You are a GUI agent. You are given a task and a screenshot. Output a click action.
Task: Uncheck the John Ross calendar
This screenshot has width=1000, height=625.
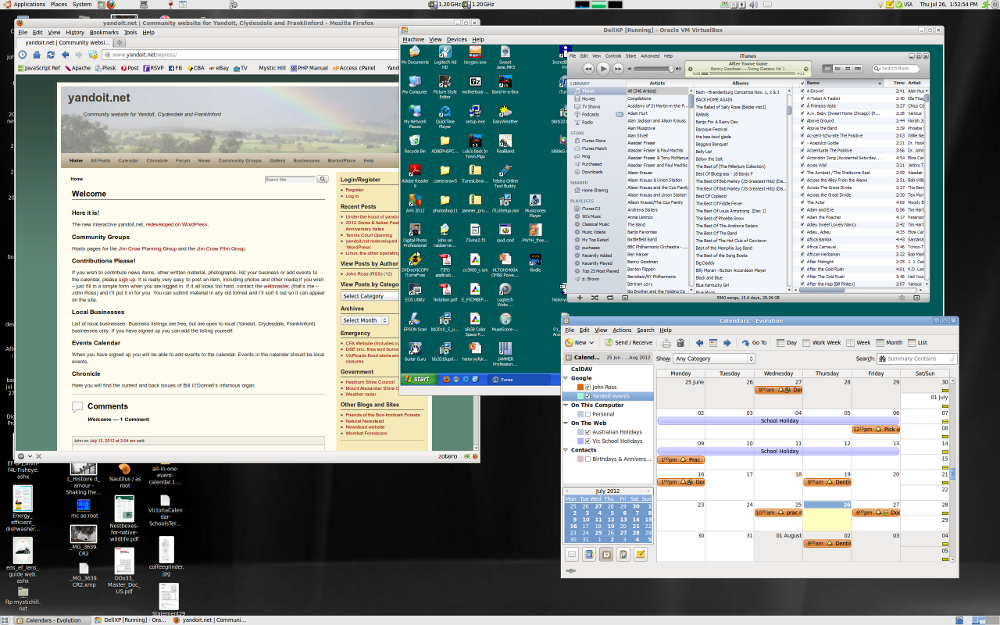click(588, 387)
